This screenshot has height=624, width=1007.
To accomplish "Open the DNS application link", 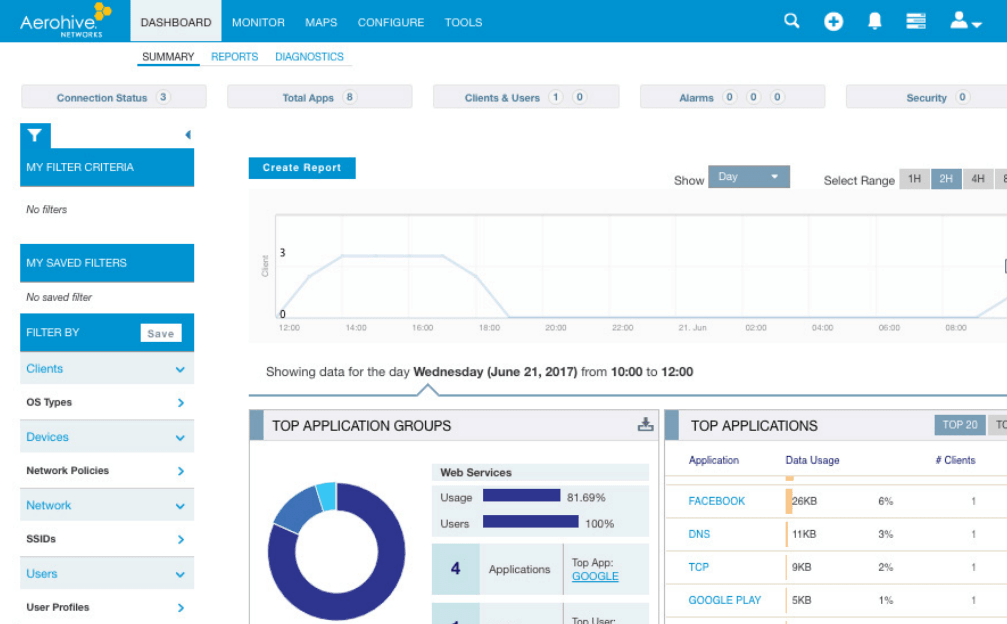I will pos(699,534).
